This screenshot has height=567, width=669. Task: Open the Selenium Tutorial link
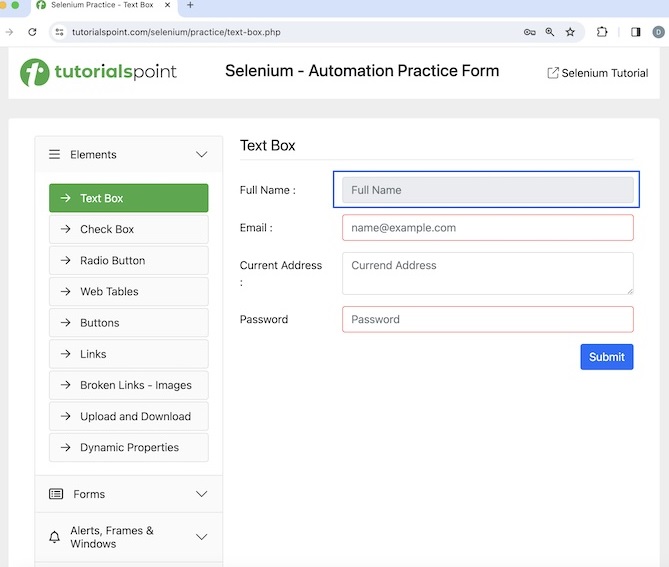click(597, 73)
